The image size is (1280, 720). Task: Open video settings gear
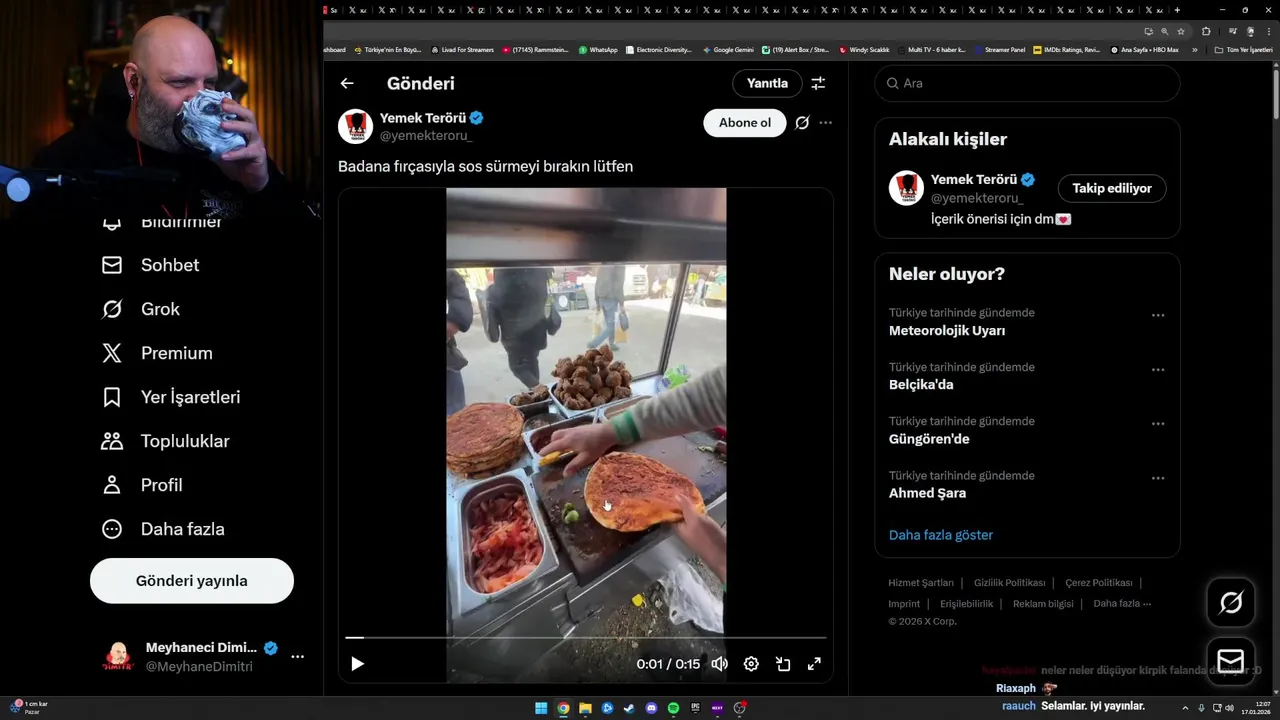tap(751, 664)
